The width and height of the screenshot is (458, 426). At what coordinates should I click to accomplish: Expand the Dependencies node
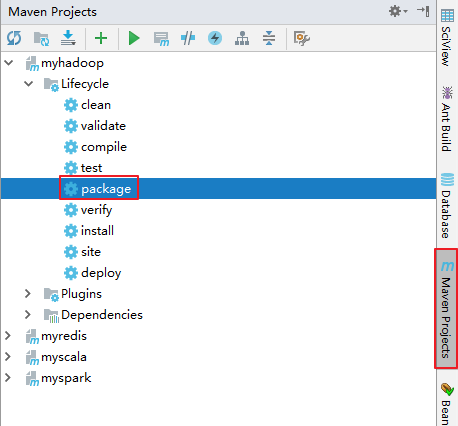(x=28, y=315)
